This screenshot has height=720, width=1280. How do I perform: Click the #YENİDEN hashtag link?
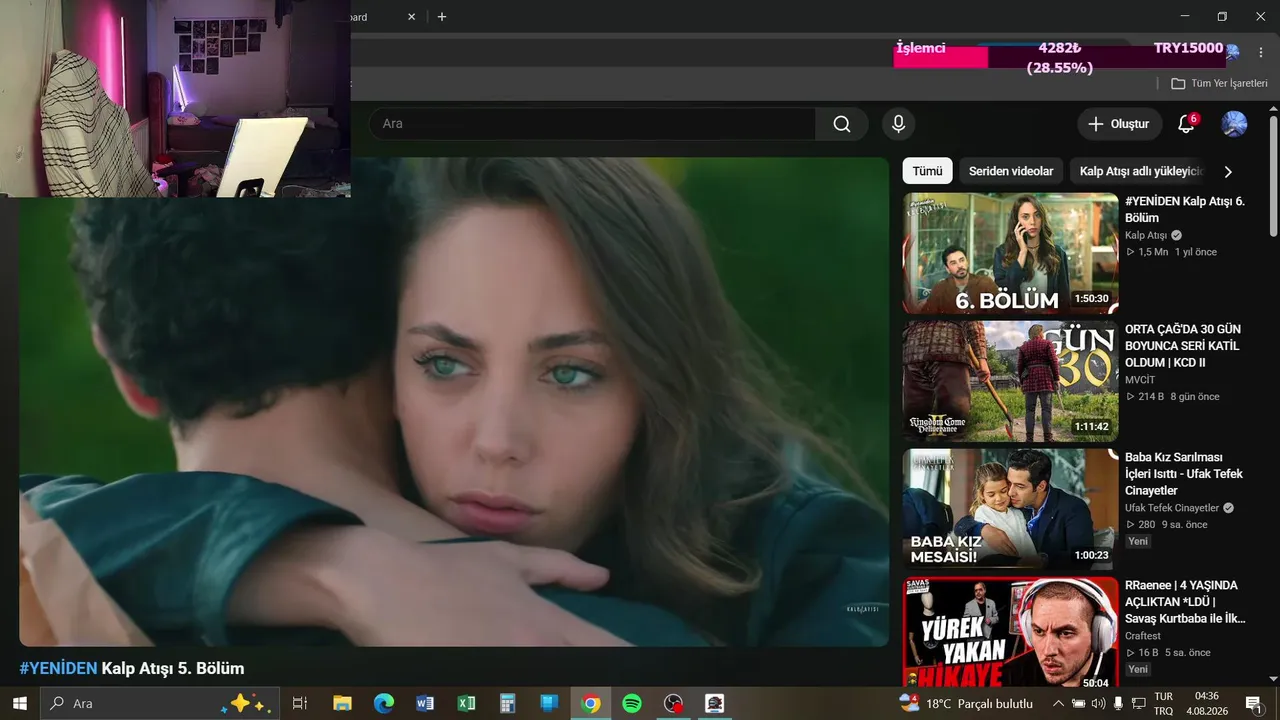click(58, 668)
